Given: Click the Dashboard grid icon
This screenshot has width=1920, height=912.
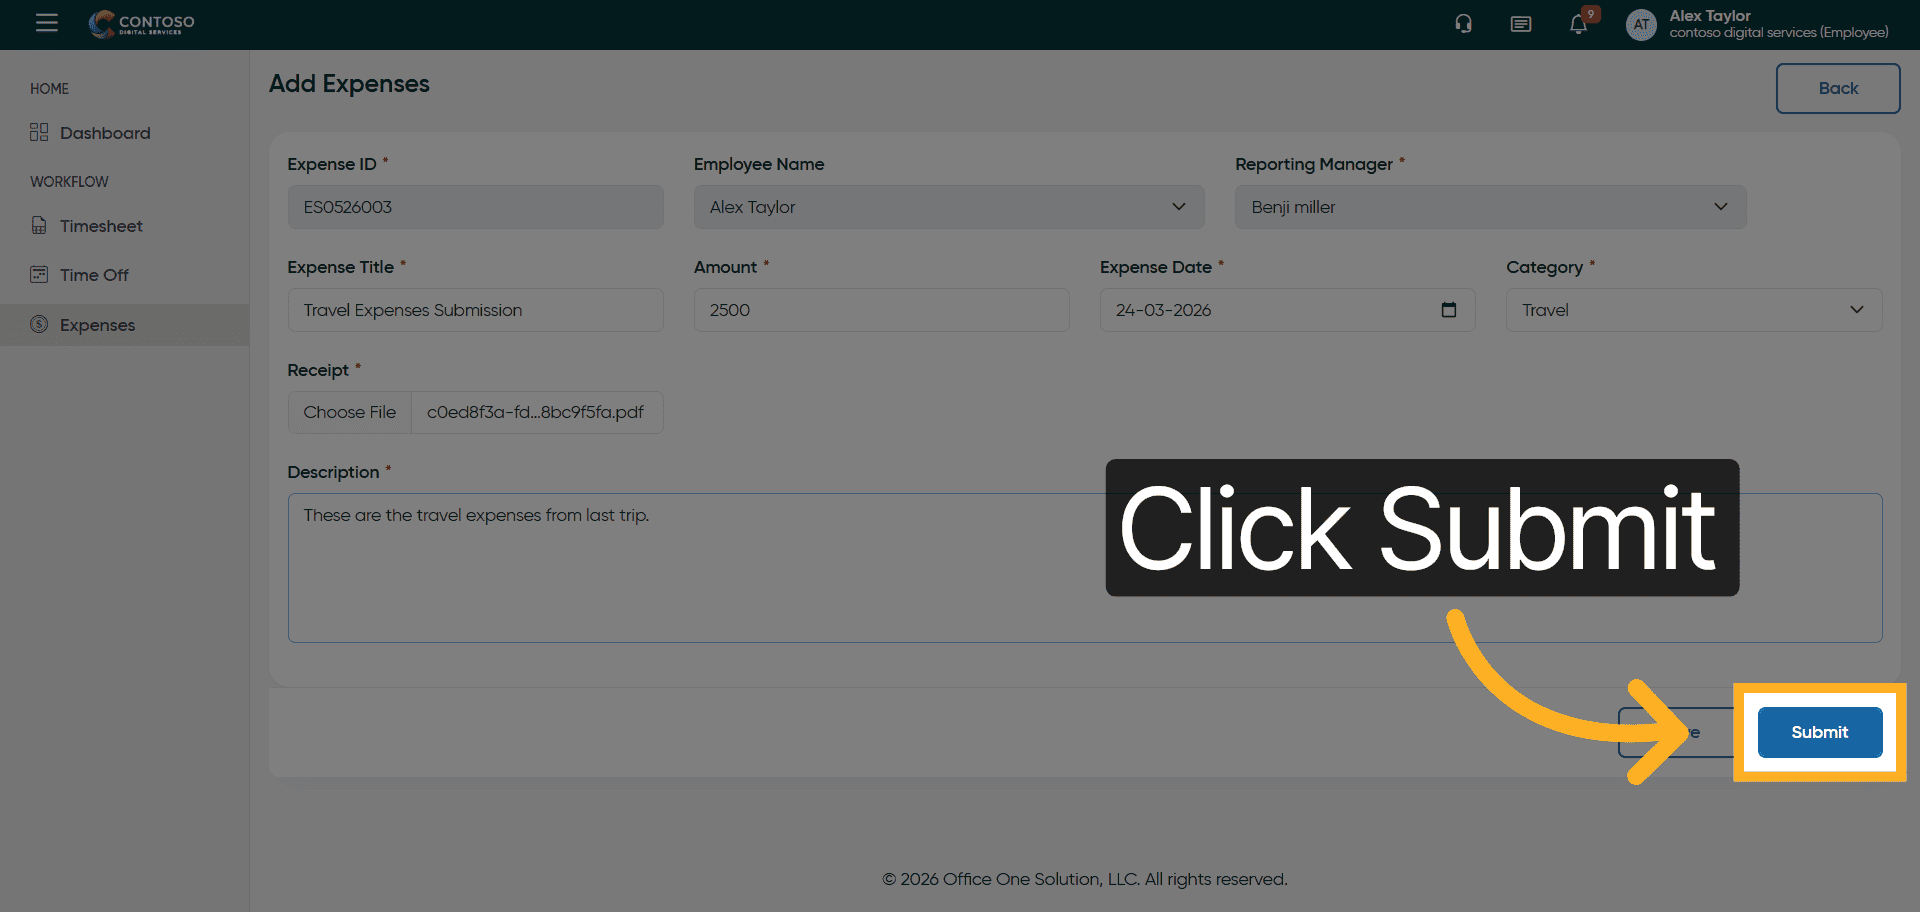Looking at the screenshot, I should (39, 133).
